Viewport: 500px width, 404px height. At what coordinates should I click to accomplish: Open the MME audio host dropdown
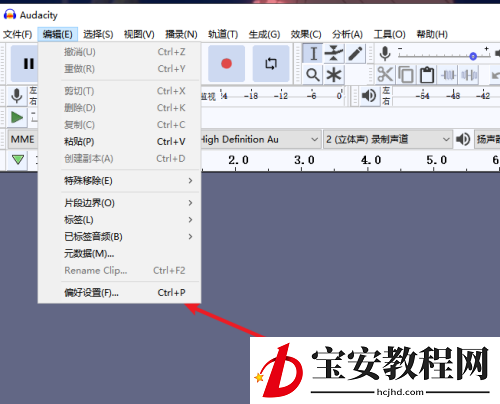pos(23,139)
